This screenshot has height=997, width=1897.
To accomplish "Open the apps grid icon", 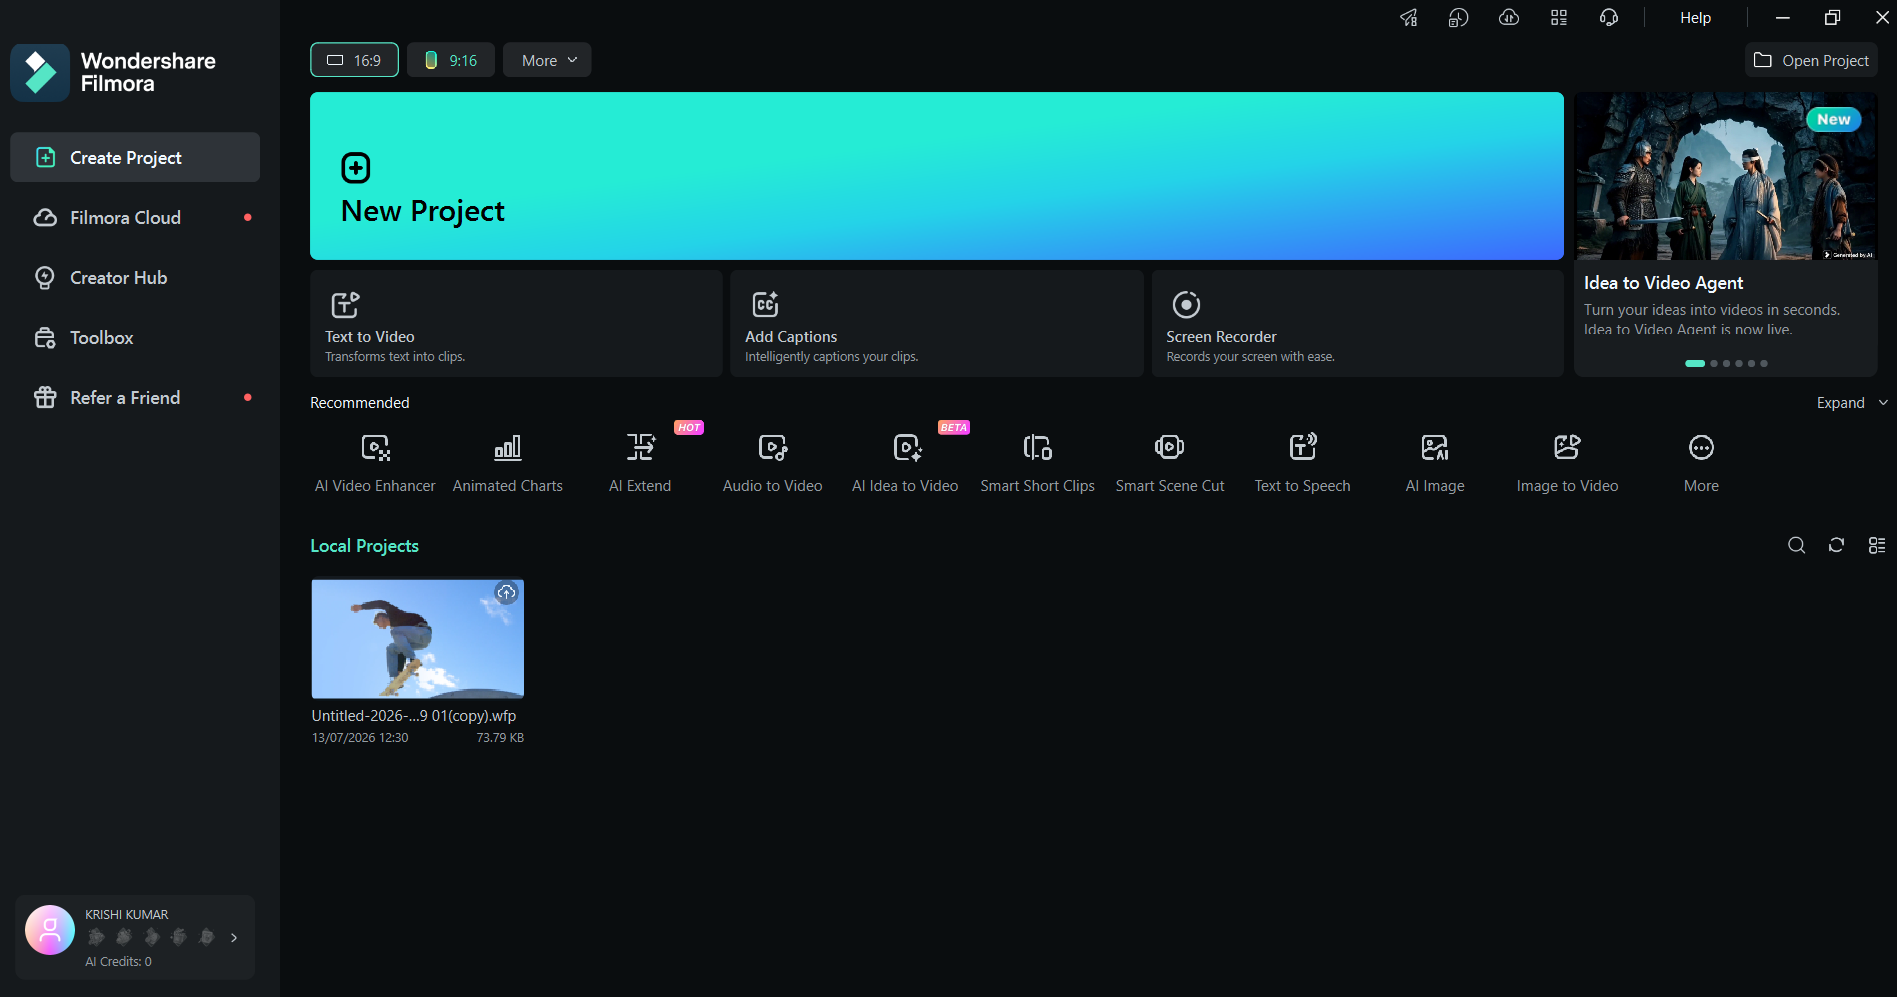I will pos(1559,18).
